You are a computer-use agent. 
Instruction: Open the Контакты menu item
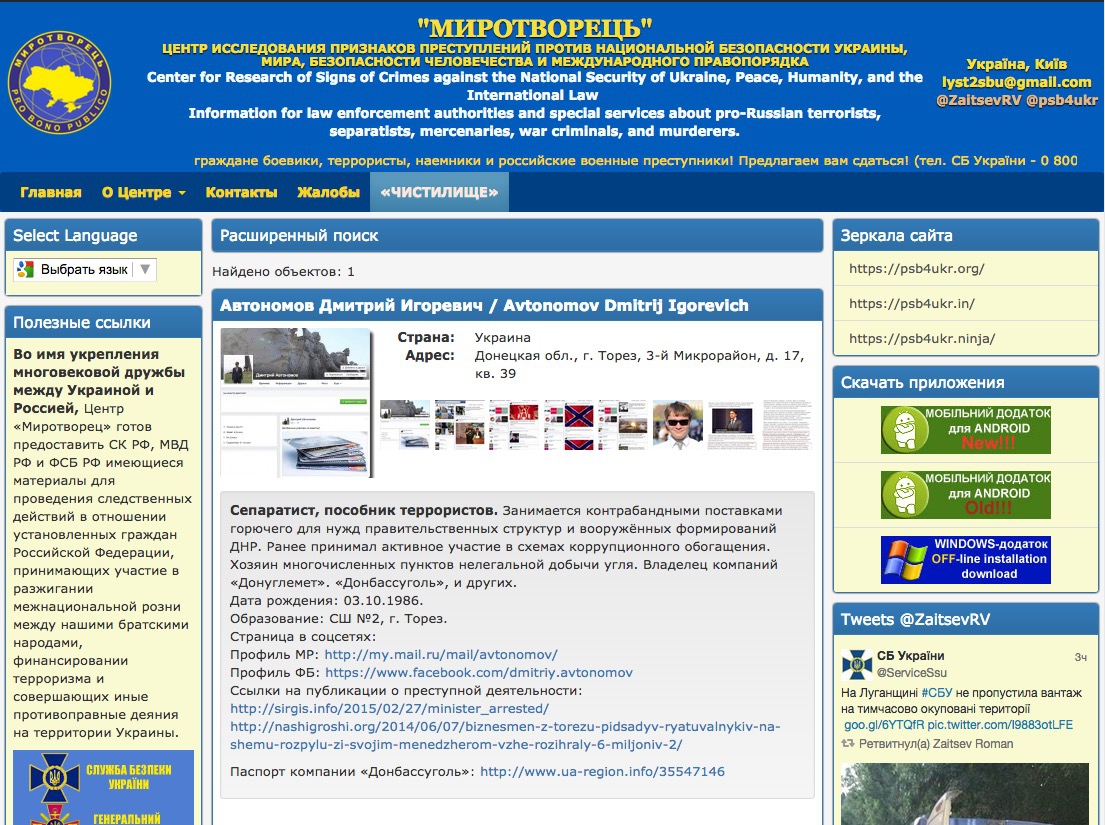click(241, 192)
